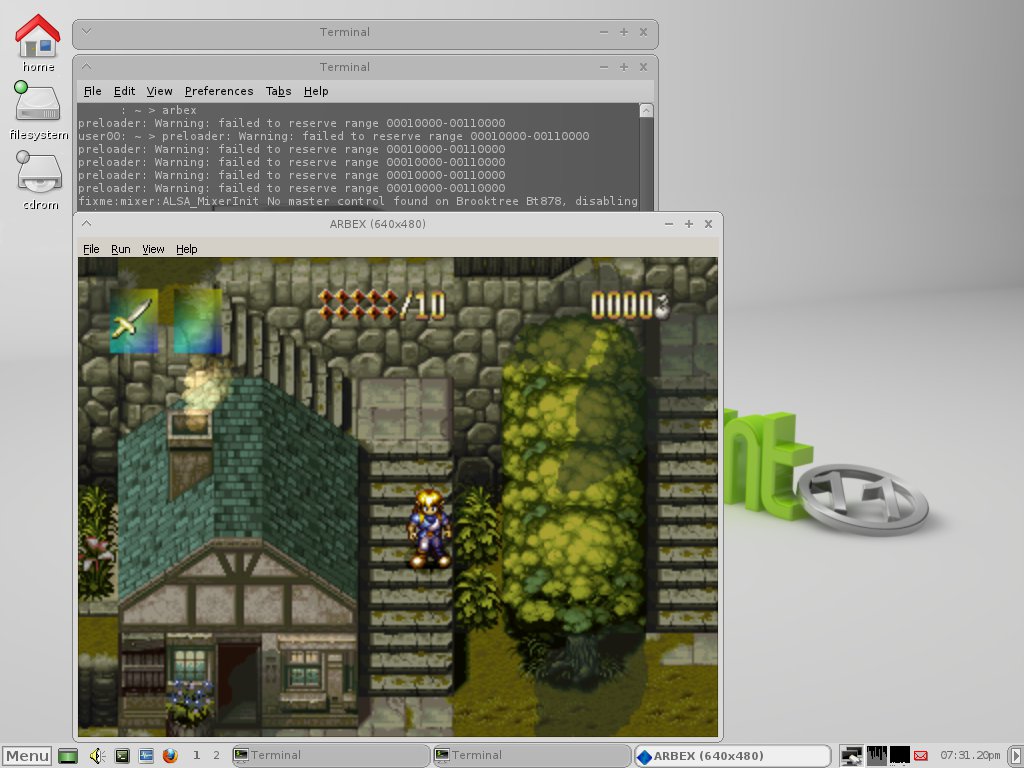Click the 'arbex' command text in terminal
The image size is (1024, 768).
[179, 110]
